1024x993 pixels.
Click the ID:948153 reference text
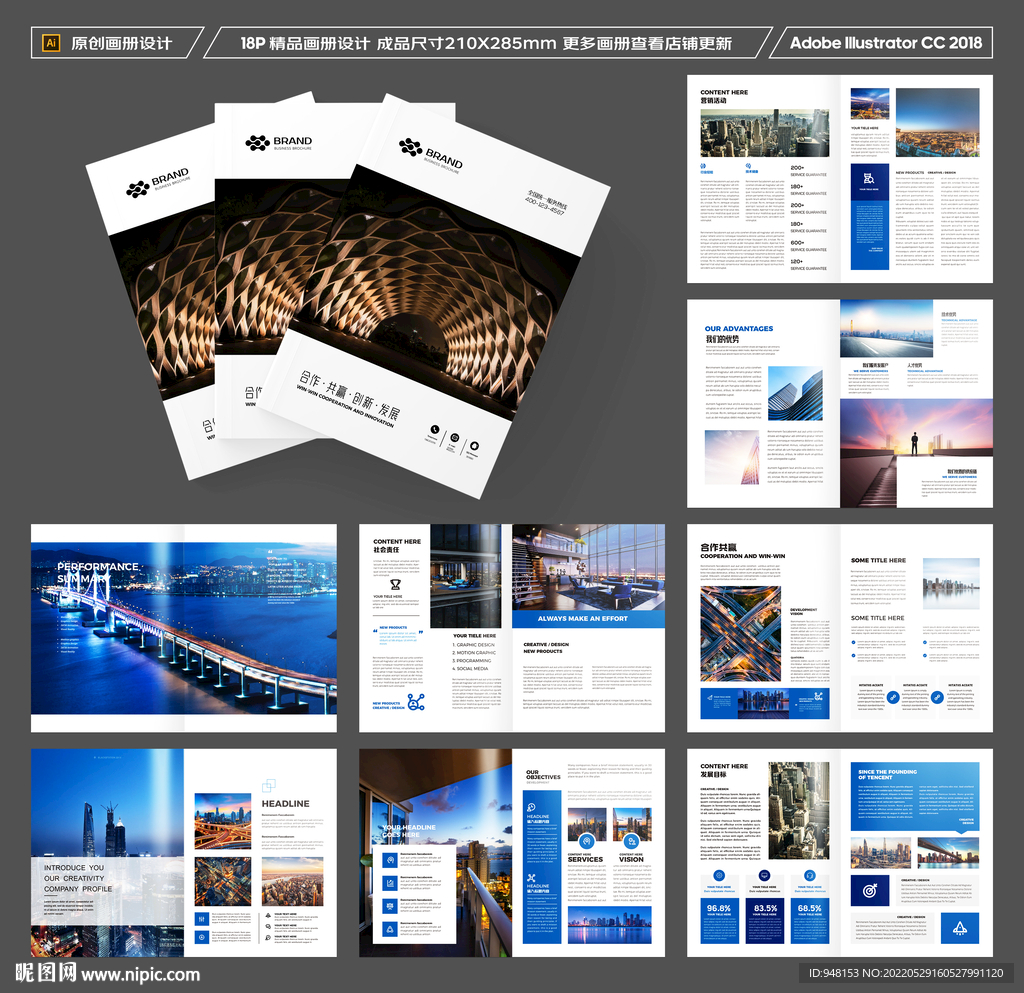tap(906, 973)
